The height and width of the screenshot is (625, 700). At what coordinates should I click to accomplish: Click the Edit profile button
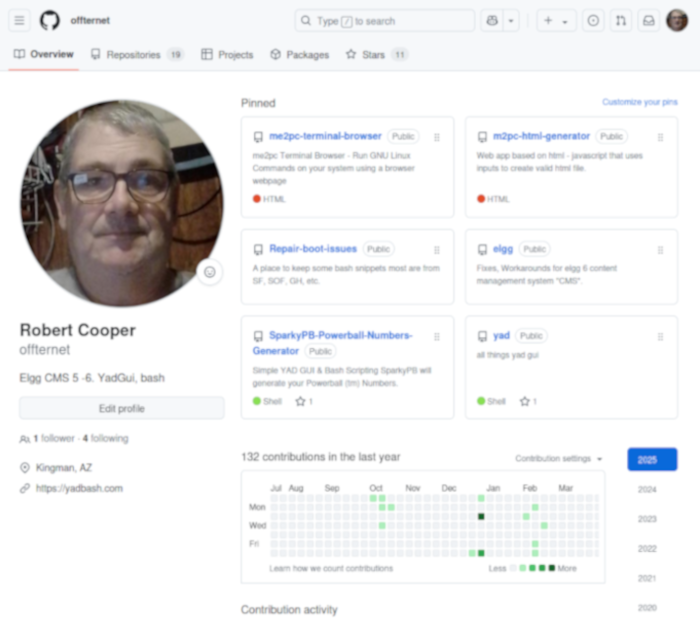(121, 408)
